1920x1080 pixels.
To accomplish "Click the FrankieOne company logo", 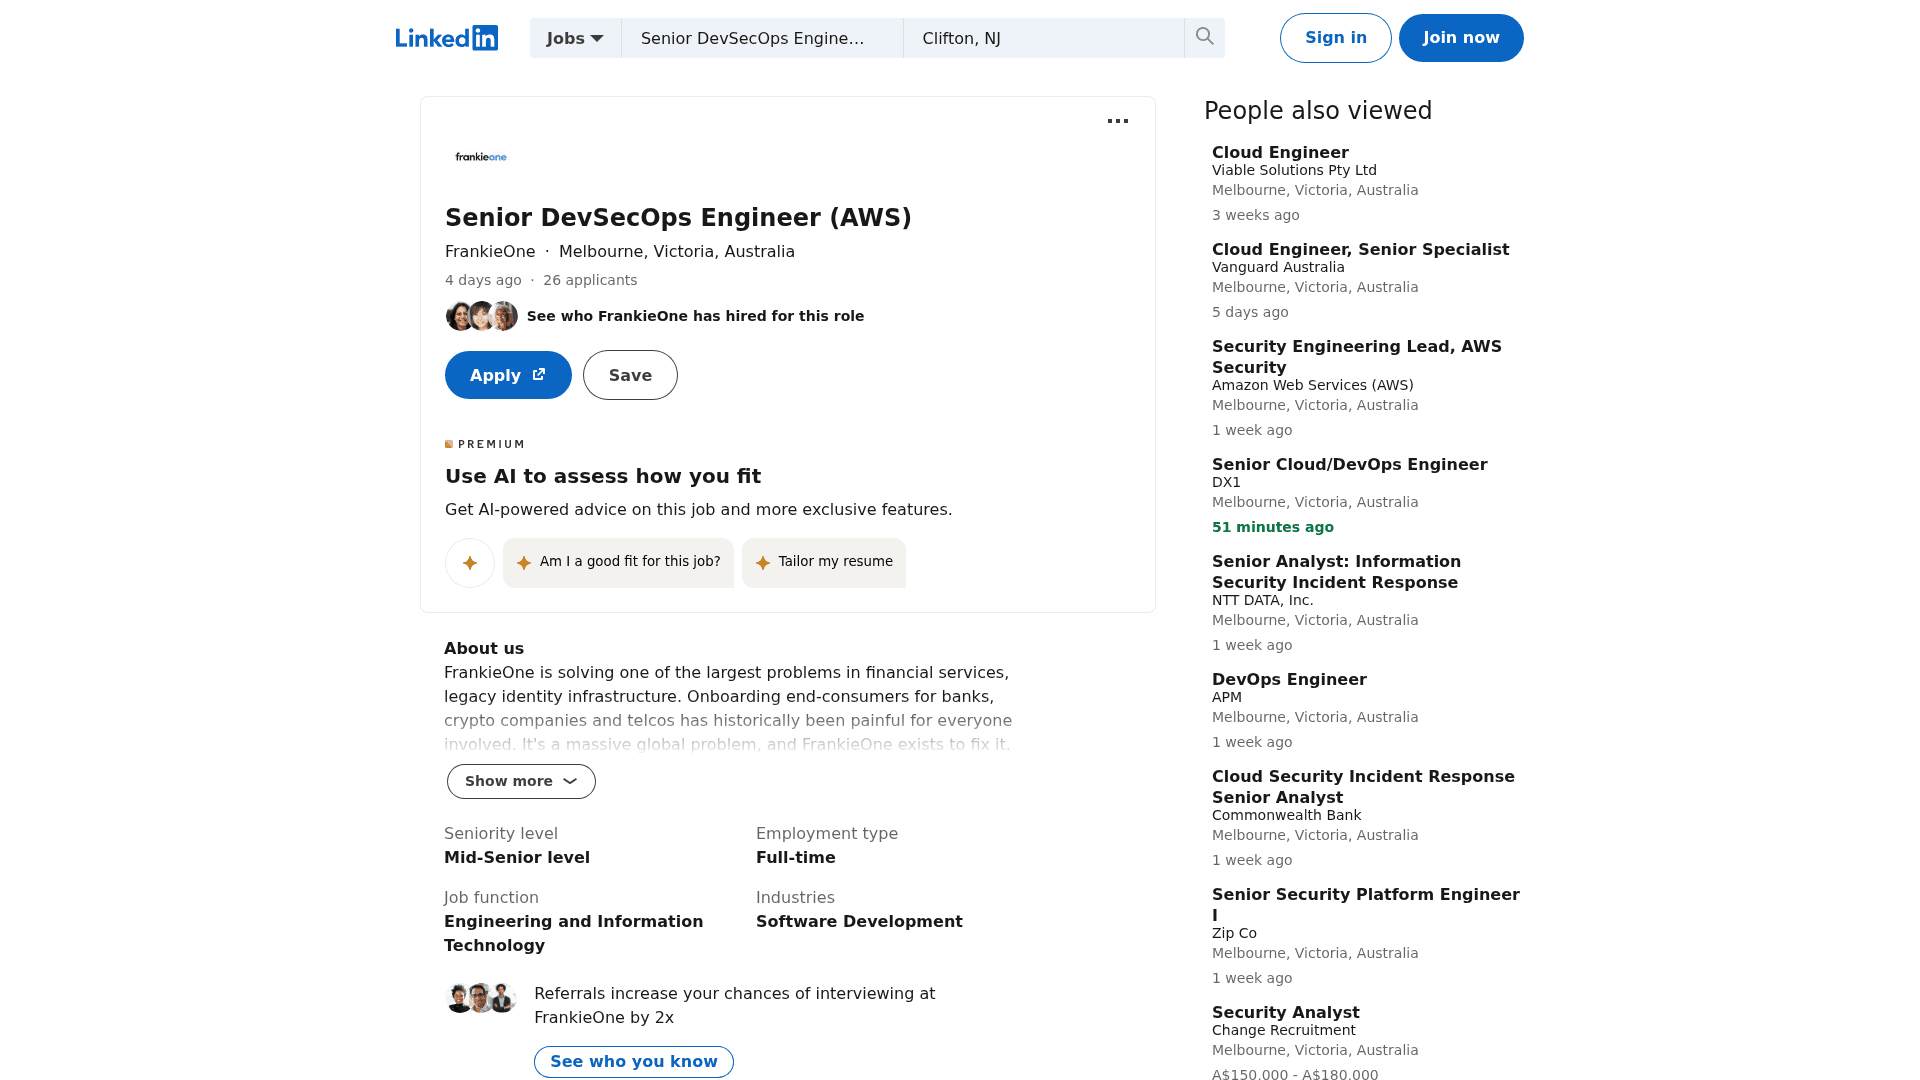I will (x=481, y=157).
